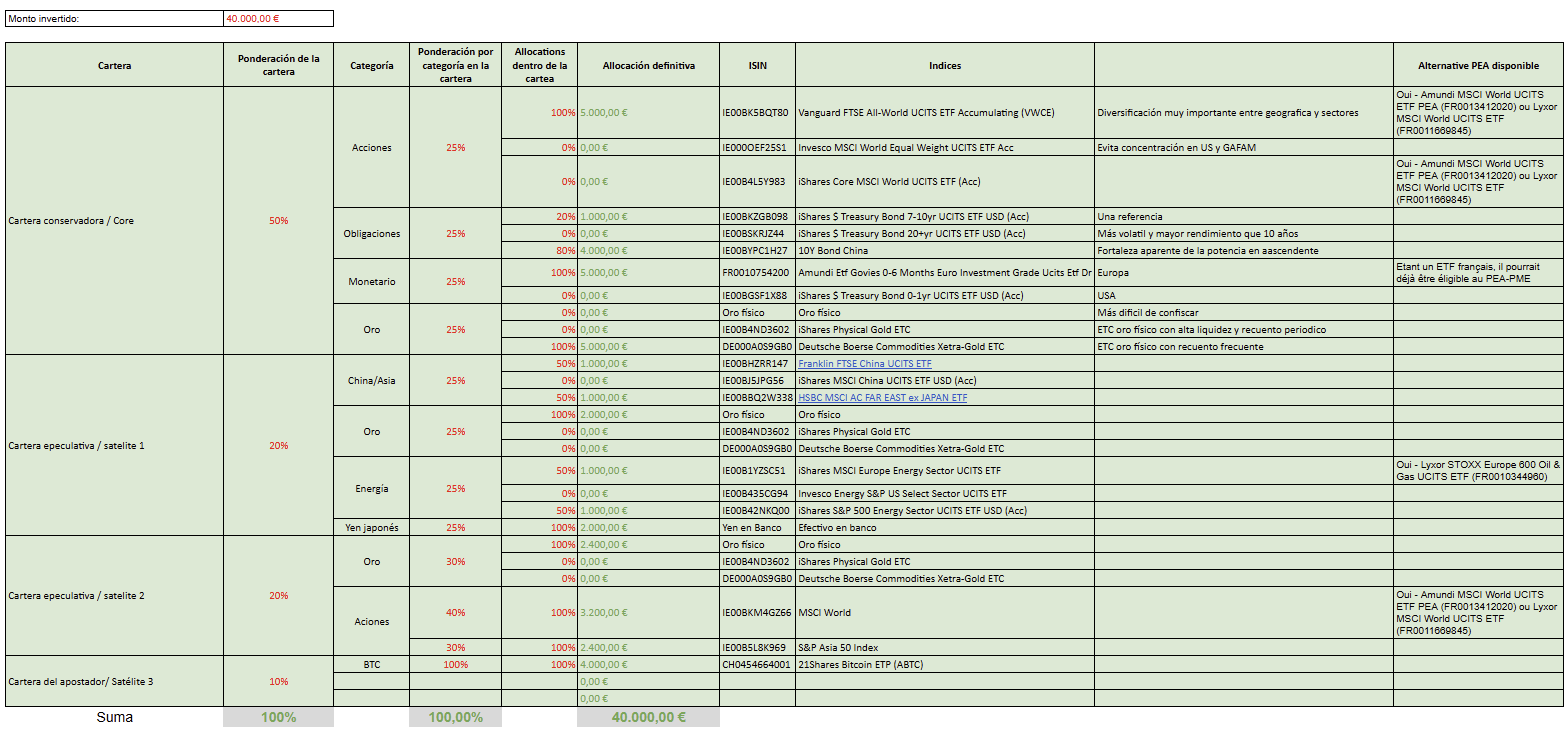Select the BTC category cell
The image size is (1567, 732).
pos(371,665)
